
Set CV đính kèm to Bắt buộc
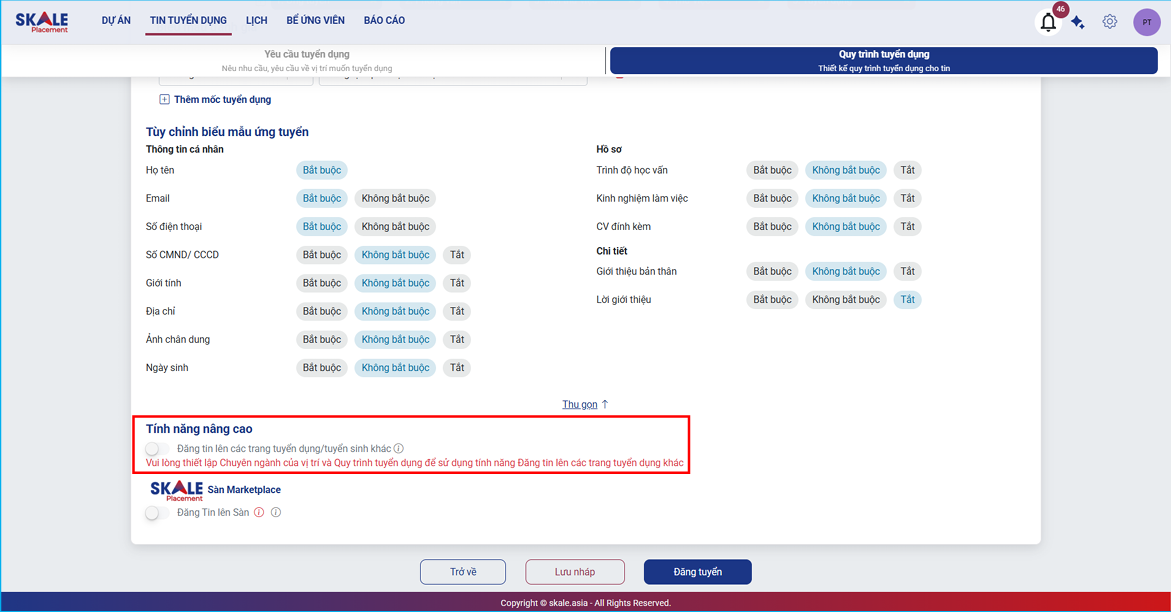click(x=772, y=226)
